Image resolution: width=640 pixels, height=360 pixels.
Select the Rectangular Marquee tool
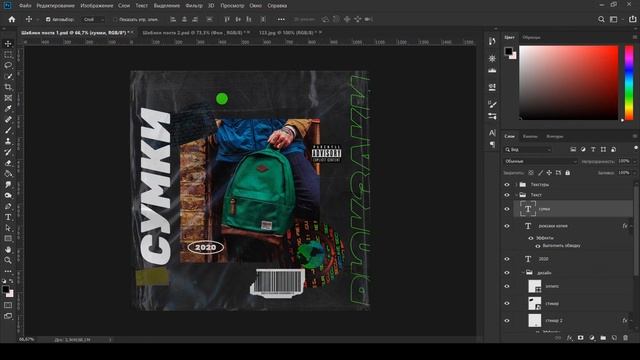8,54
